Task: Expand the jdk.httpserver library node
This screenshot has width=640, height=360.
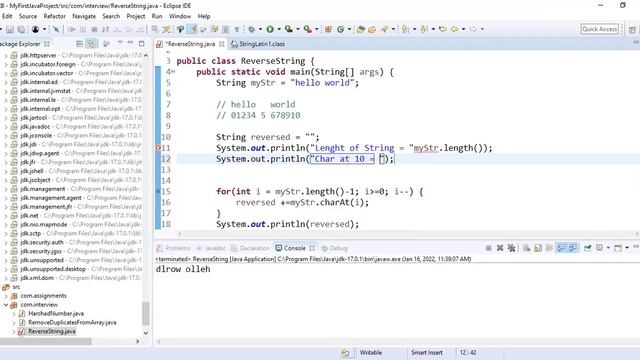Action: pos(6,55)
